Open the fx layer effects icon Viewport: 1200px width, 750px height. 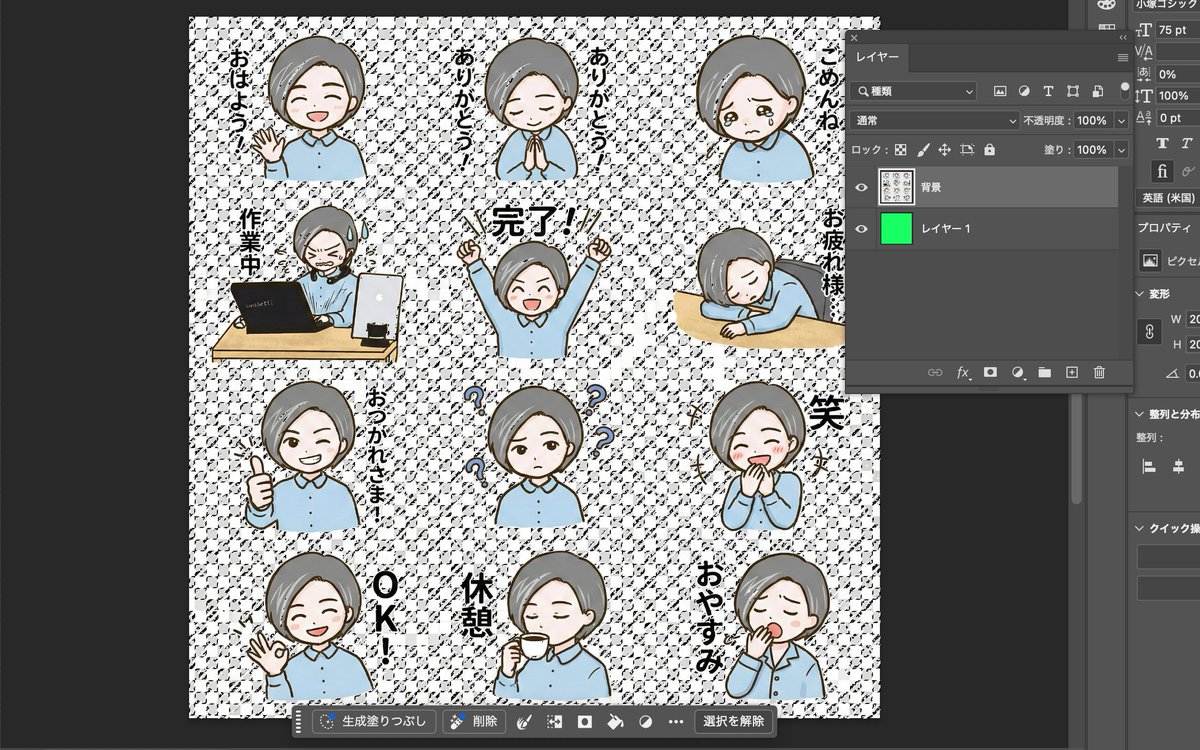[x=962, y=372]
